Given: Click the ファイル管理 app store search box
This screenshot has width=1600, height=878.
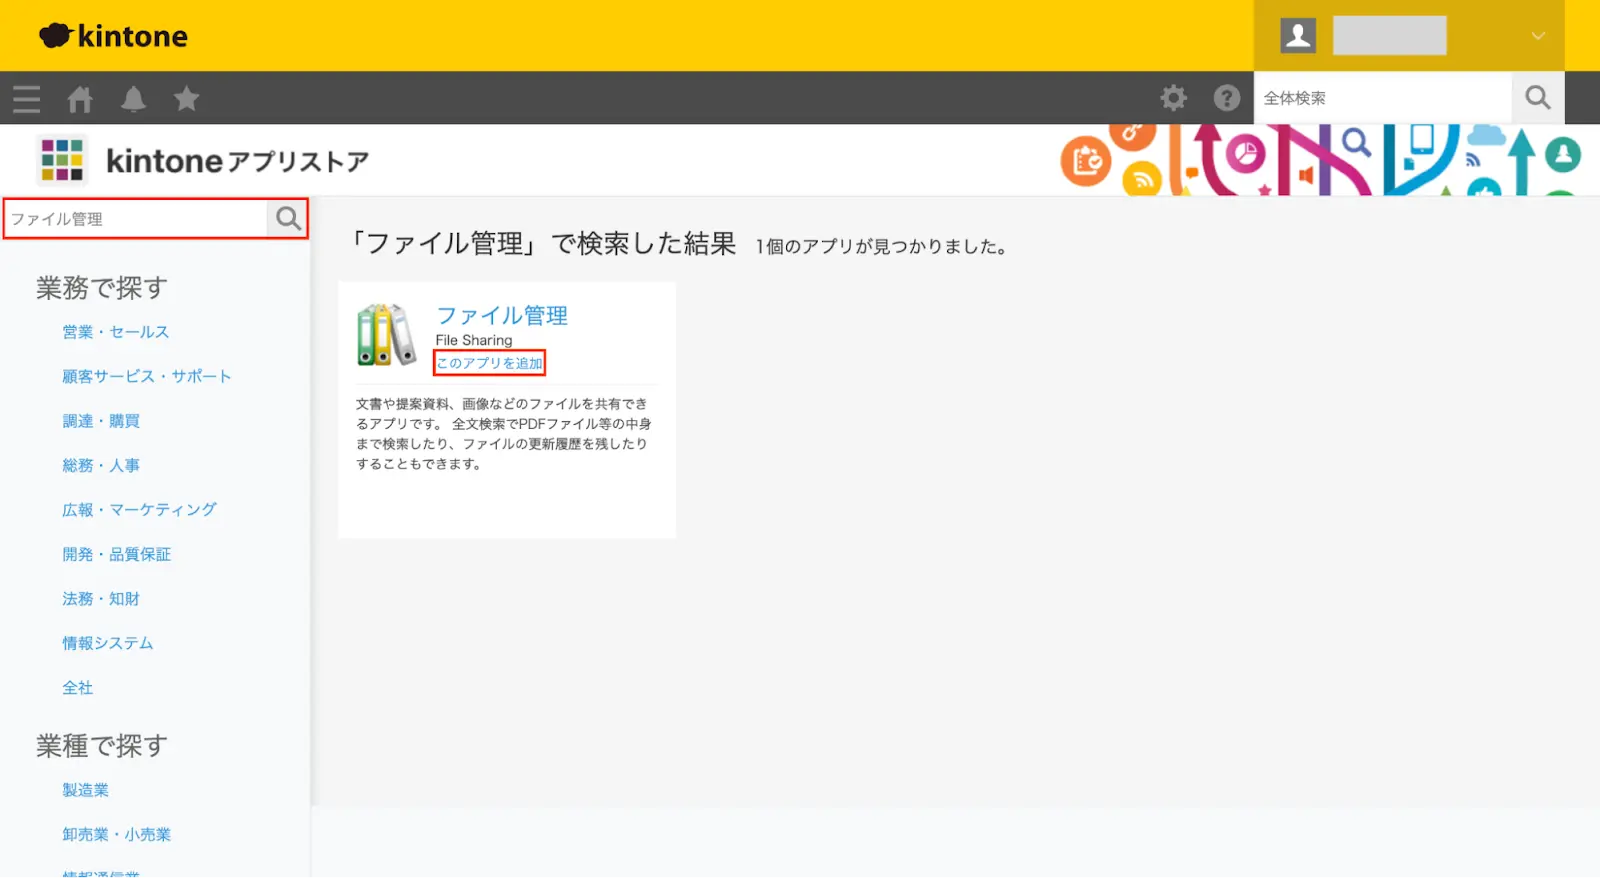Looking at the screenshot, I should coord(137,219).
